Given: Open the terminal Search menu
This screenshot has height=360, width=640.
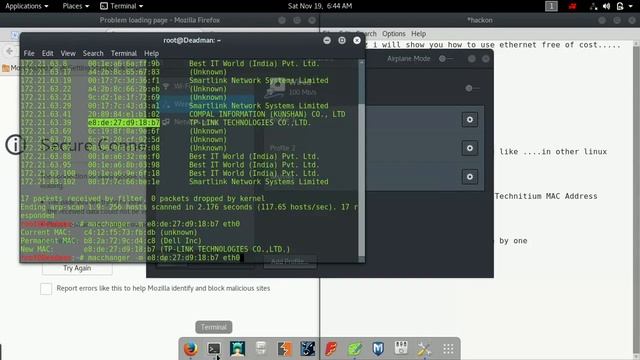Looking at the screenshot, I should click(x=93, y=53).
